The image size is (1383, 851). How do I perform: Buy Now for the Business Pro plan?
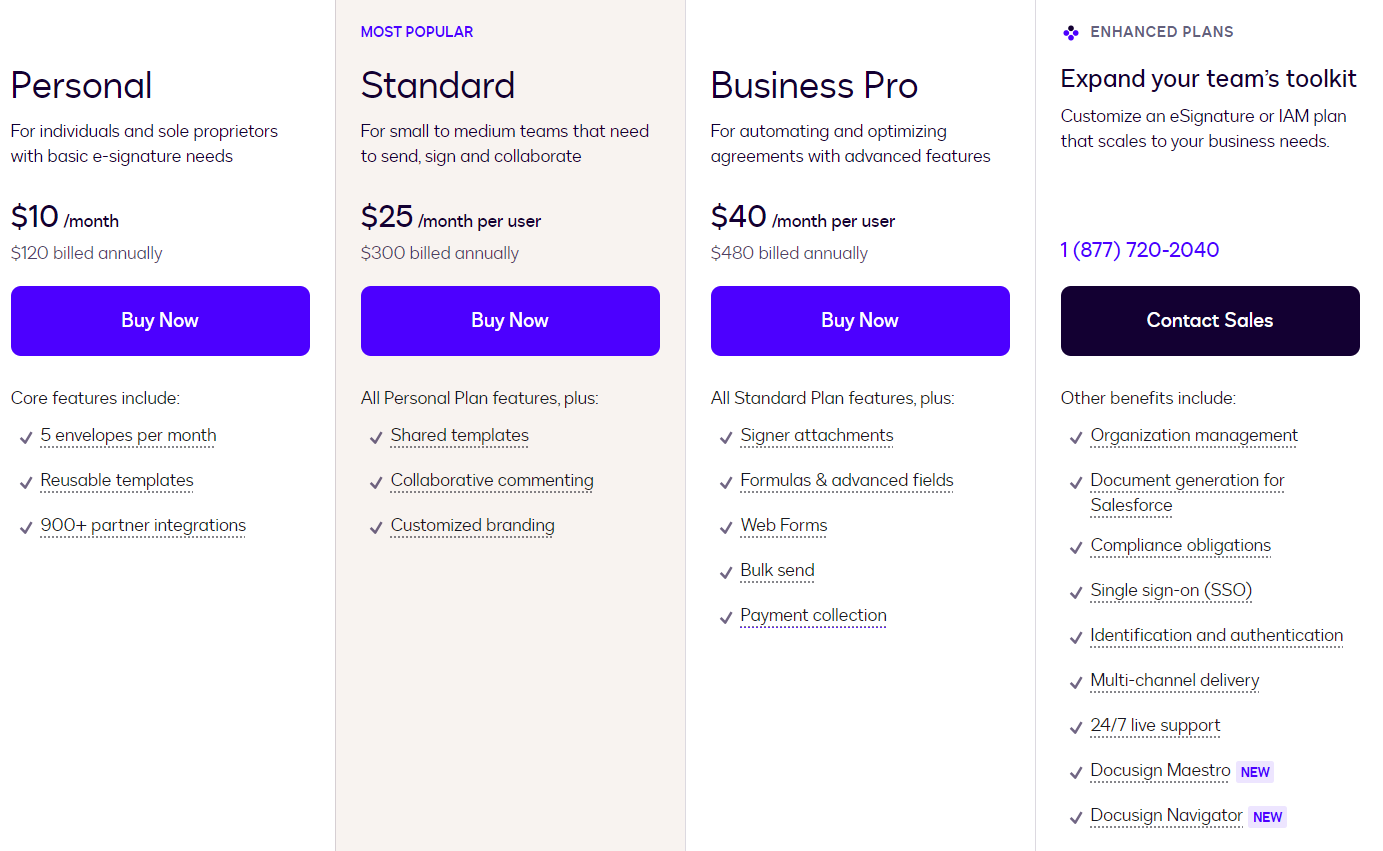point(859,320)
